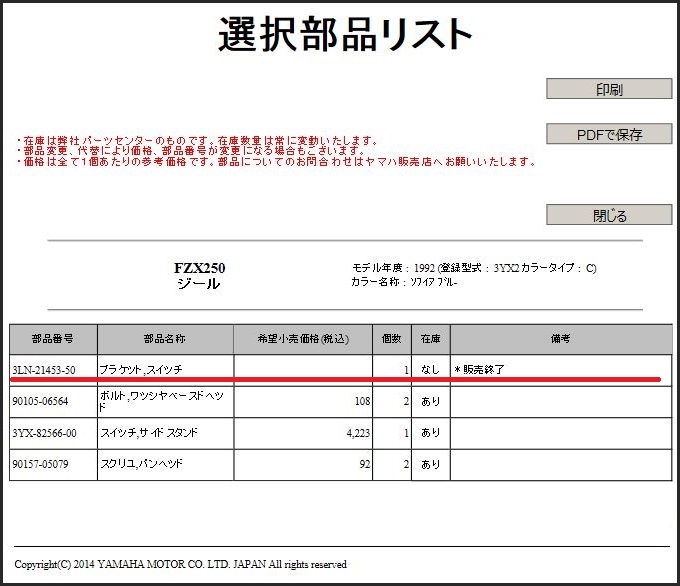Select the スクリユ,パンヘッド part name

pos(141,464)
